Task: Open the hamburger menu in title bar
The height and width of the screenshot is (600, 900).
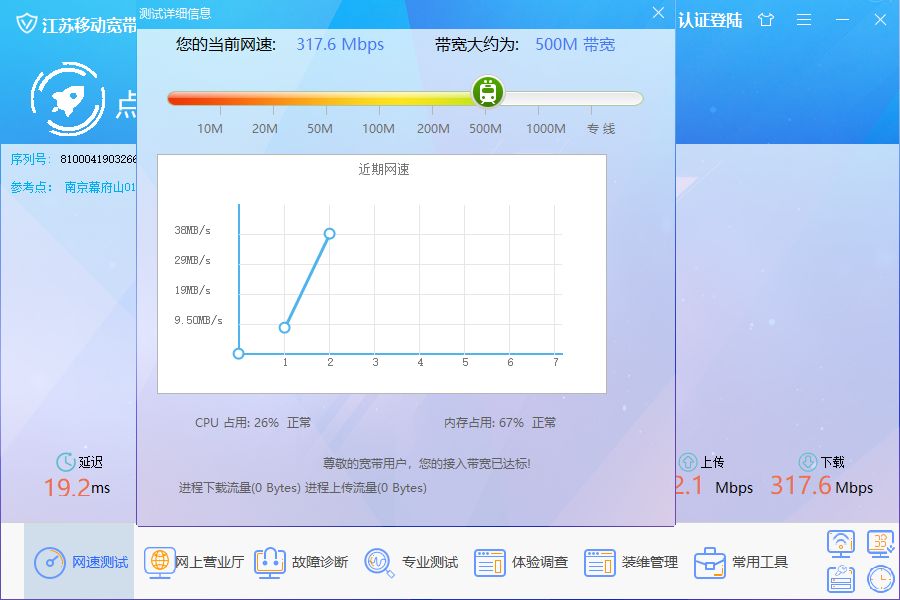Action: click(x=804, y=20)
